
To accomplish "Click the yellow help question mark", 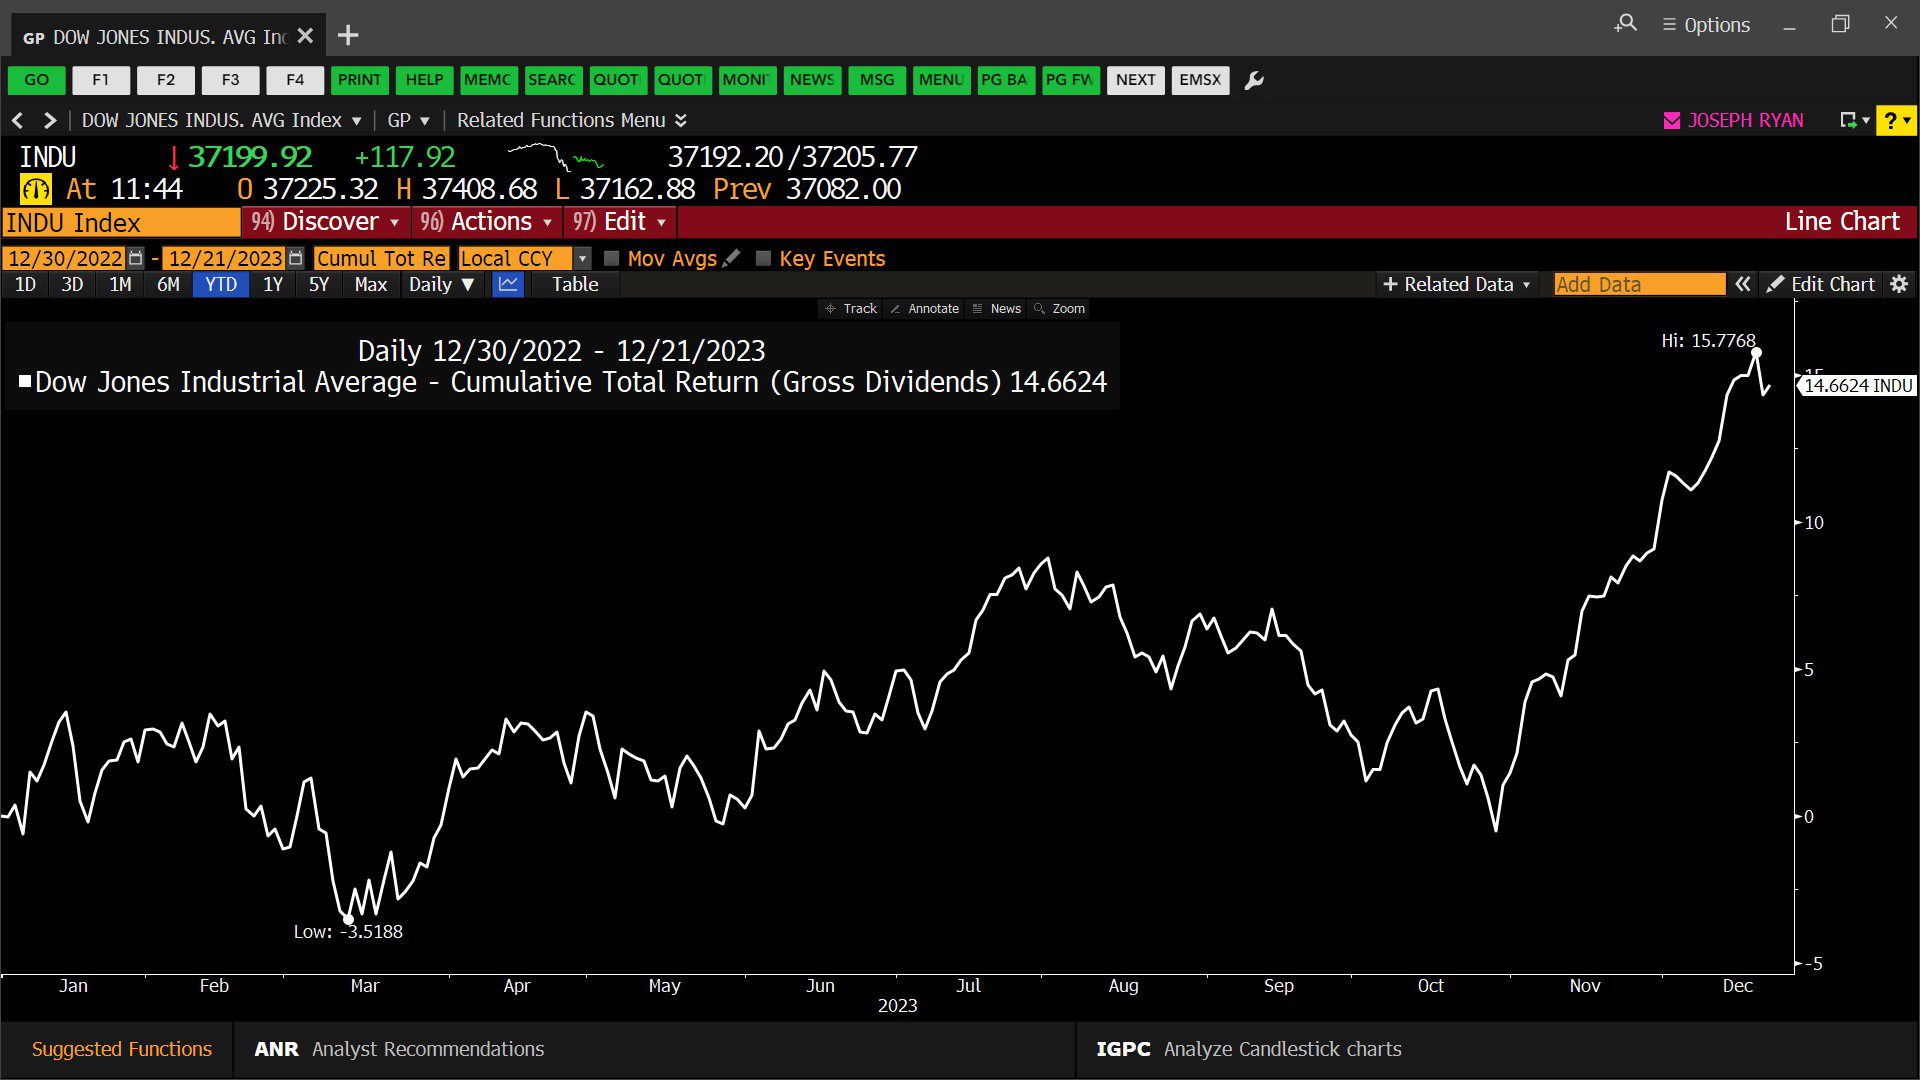I will 1890,121.
